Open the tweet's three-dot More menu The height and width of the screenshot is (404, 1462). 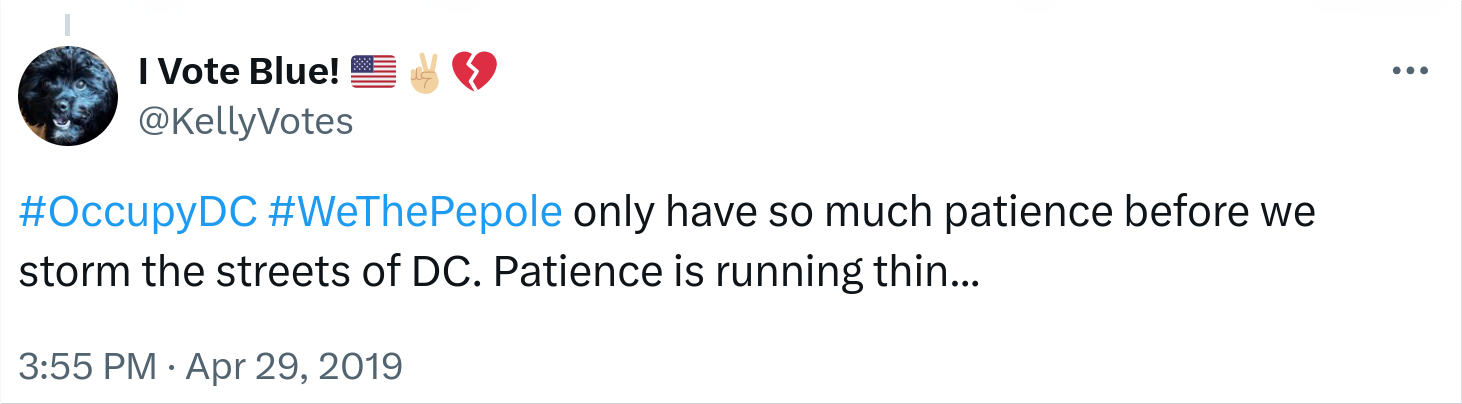[1411, 71]
